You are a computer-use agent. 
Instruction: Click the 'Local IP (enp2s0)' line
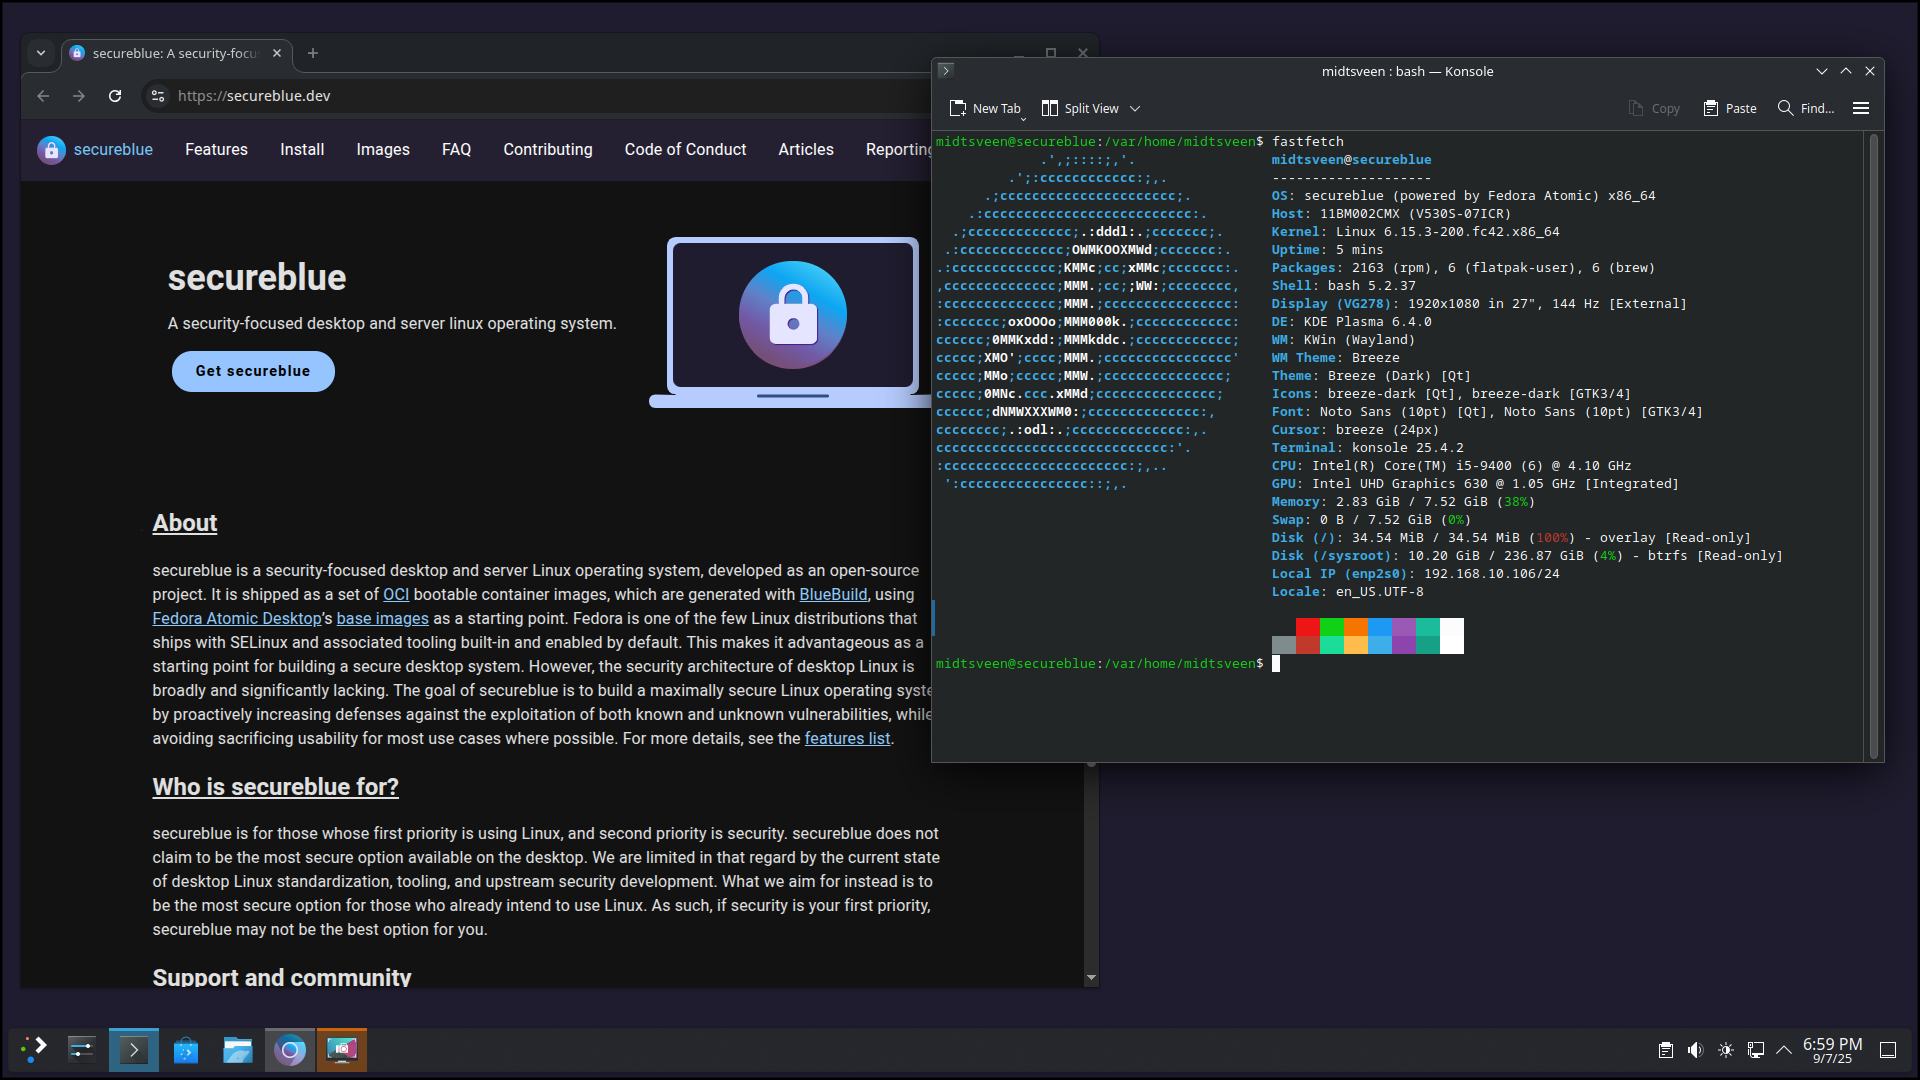1415,574
